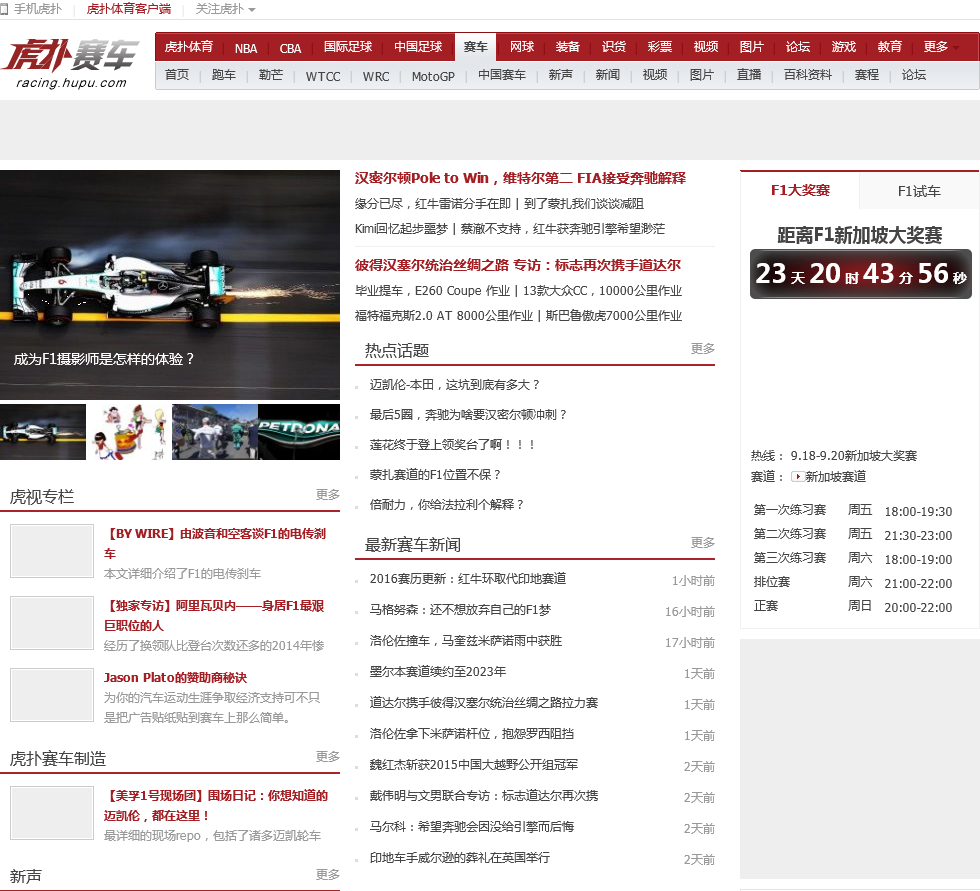Switch to the F1试车 tab
The image size is (980, 891).
(919, 191)
